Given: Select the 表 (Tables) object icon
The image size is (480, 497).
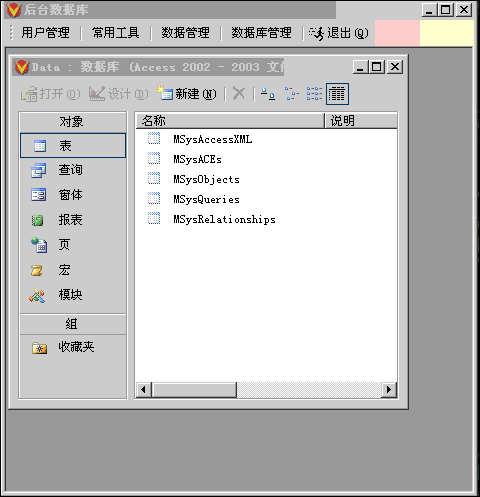Looking at the screenshot, I should click(x=40, y=146).
